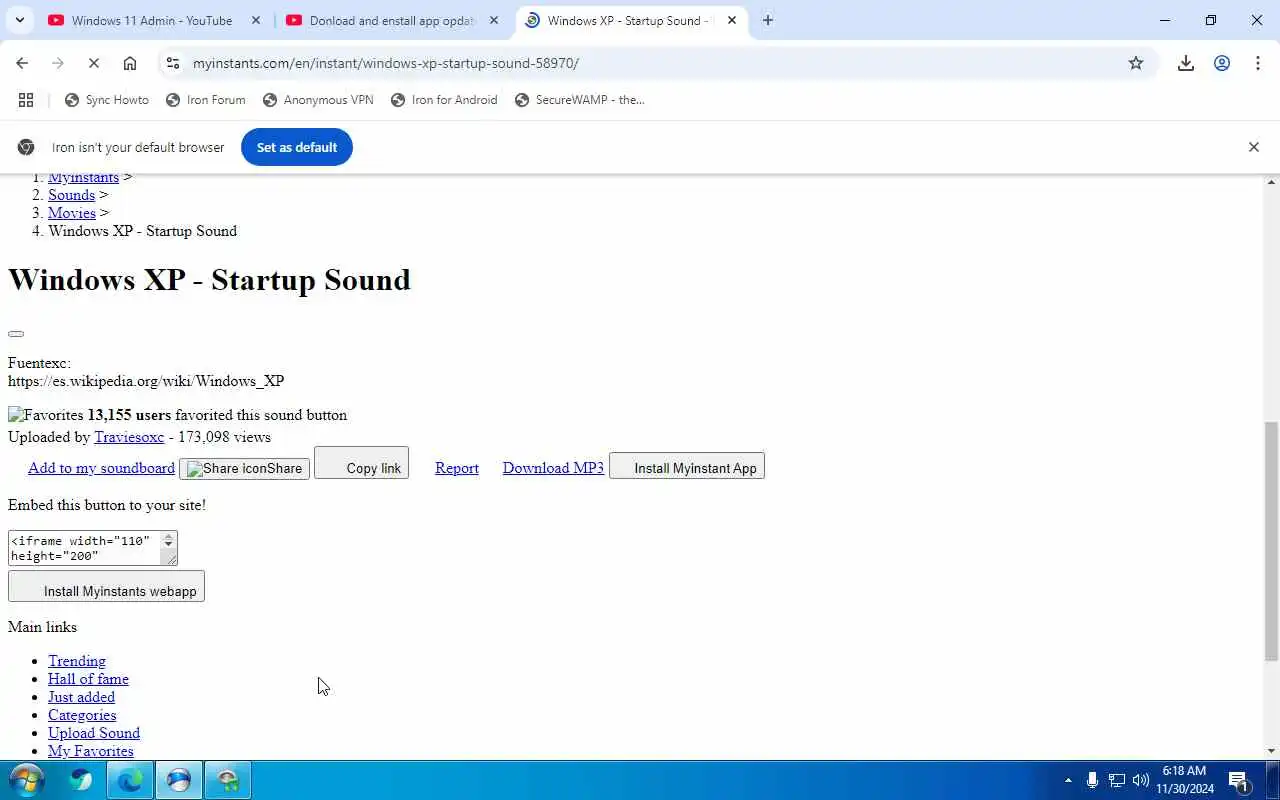Close the Windows 11 Admin YouTube tab

pos(256,20)
